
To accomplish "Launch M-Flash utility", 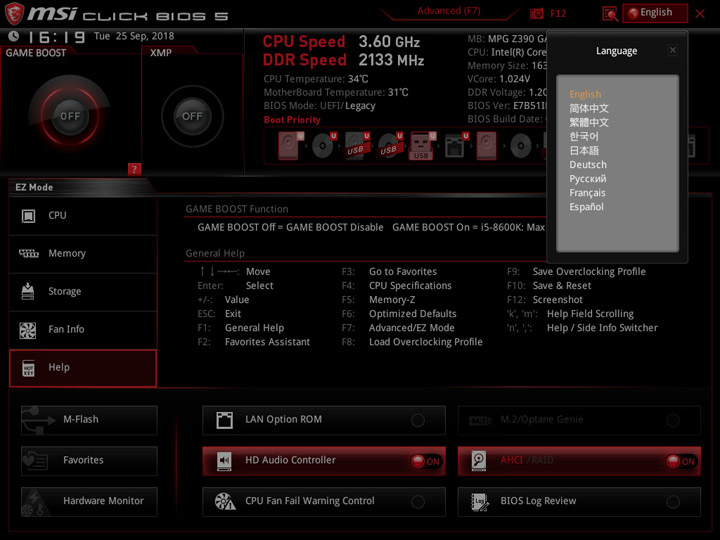I will (x=89, y=420).
